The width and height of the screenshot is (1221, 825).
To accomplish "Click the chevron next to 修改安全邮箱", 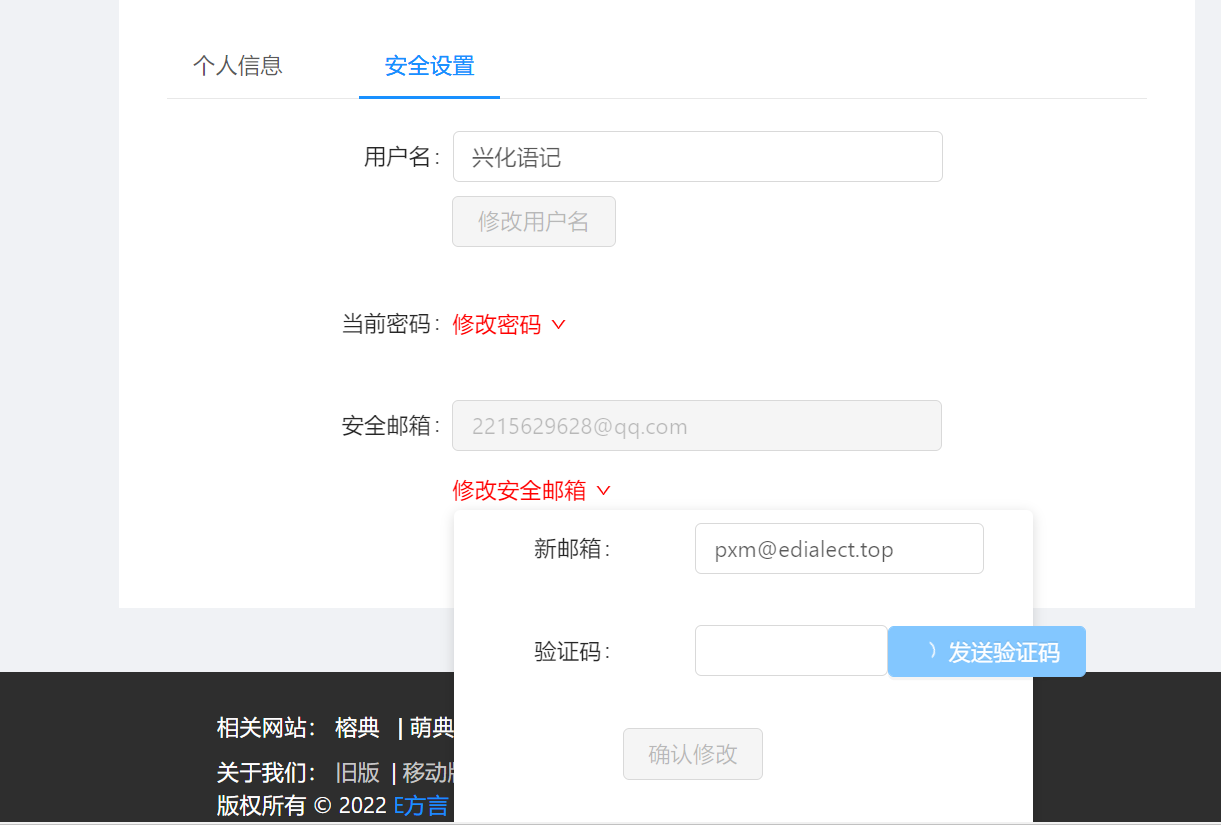I will pos(603,490).
